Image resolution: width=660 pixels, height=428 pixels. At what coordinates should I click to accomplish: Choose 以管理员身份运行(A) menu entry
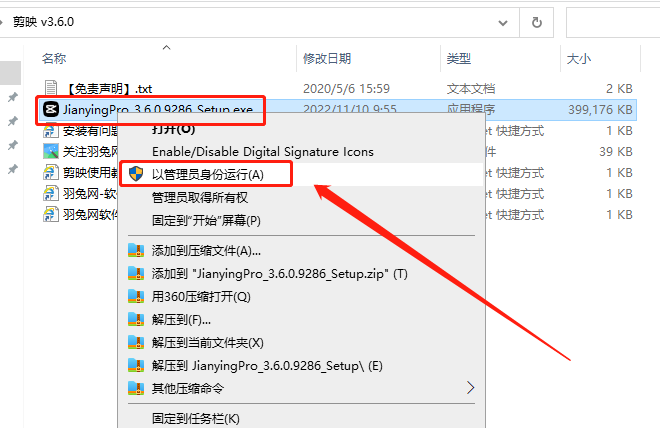pyautogui.click(x=208, y=174)
